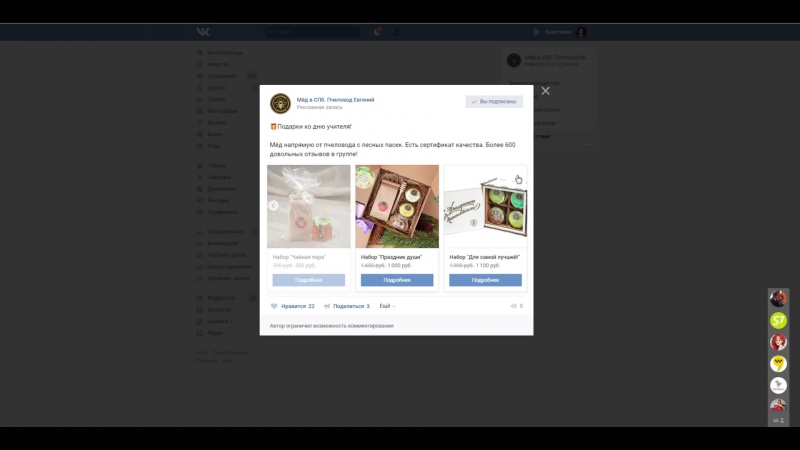Show previous carousel card with left arrow

pos(273,206)
